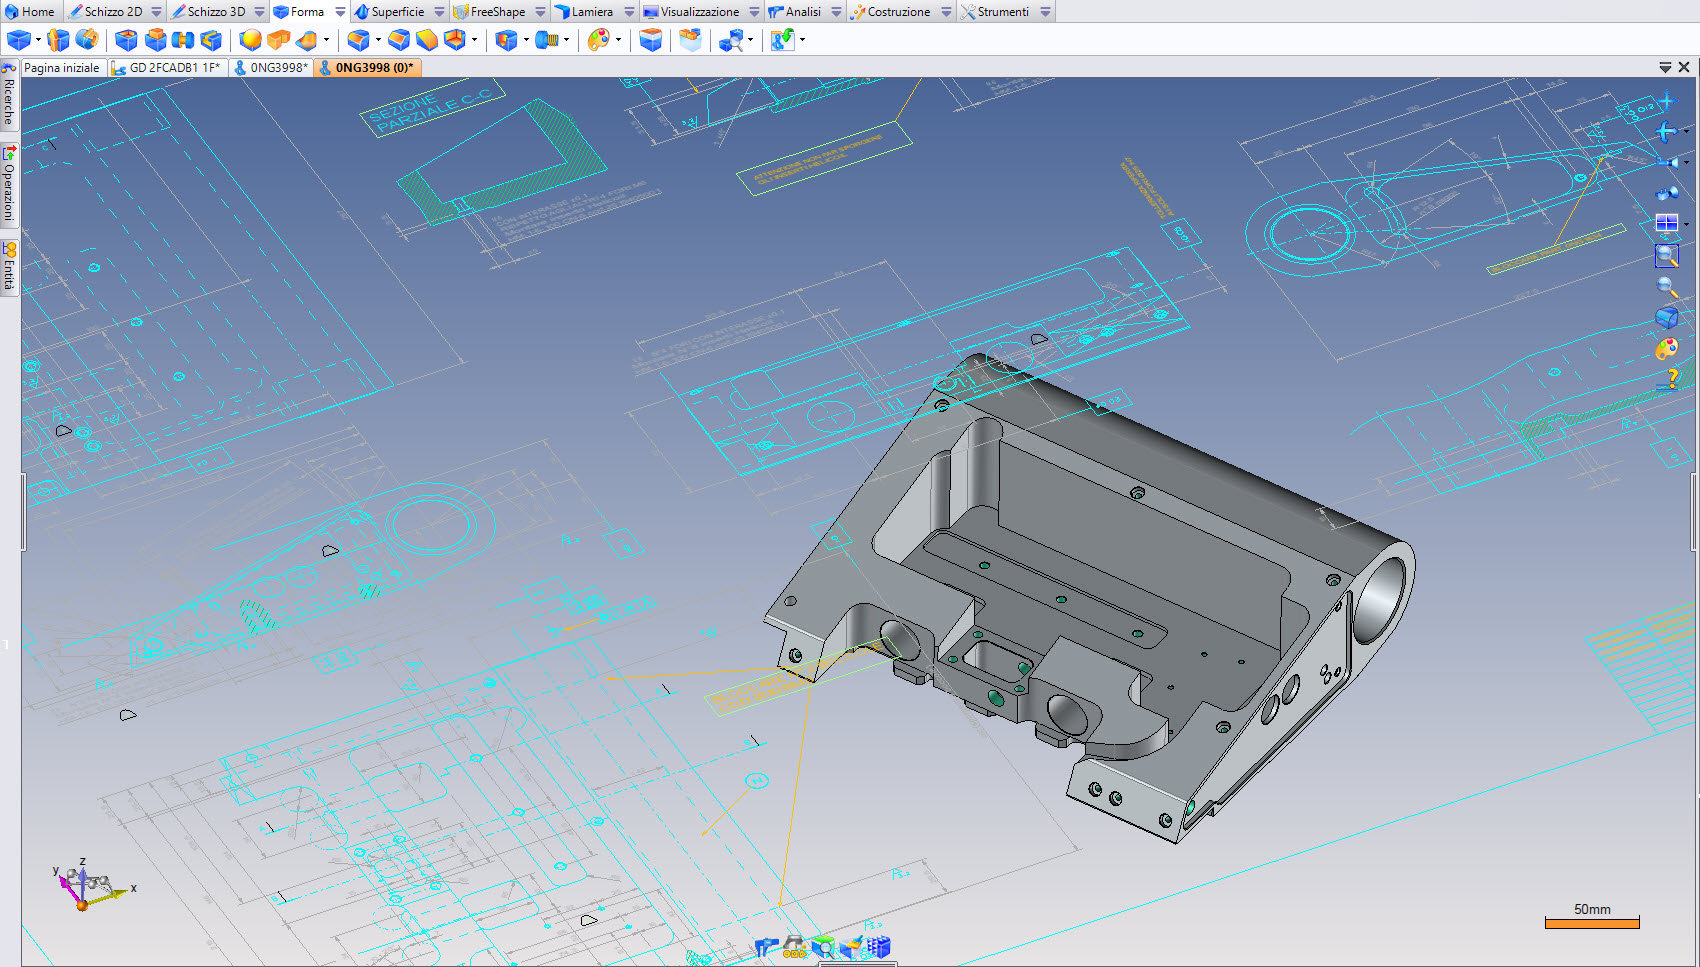Click the question mark help icon
The width and height of the screenshot is (1700, 967).
click(x=1666, y=380)
